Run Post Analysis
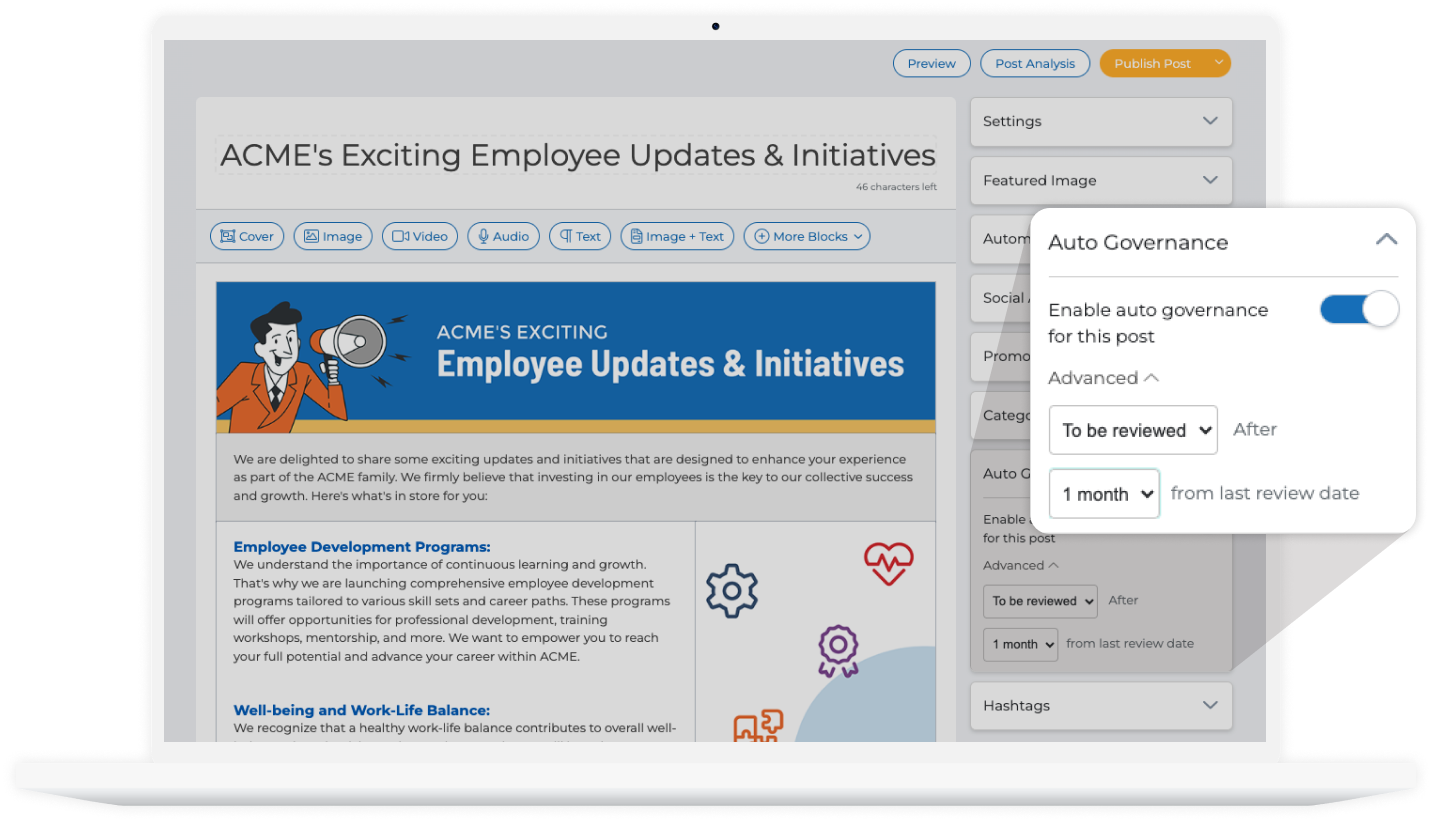Screen dimensions: 1432x822 [x=1035, y=63]
